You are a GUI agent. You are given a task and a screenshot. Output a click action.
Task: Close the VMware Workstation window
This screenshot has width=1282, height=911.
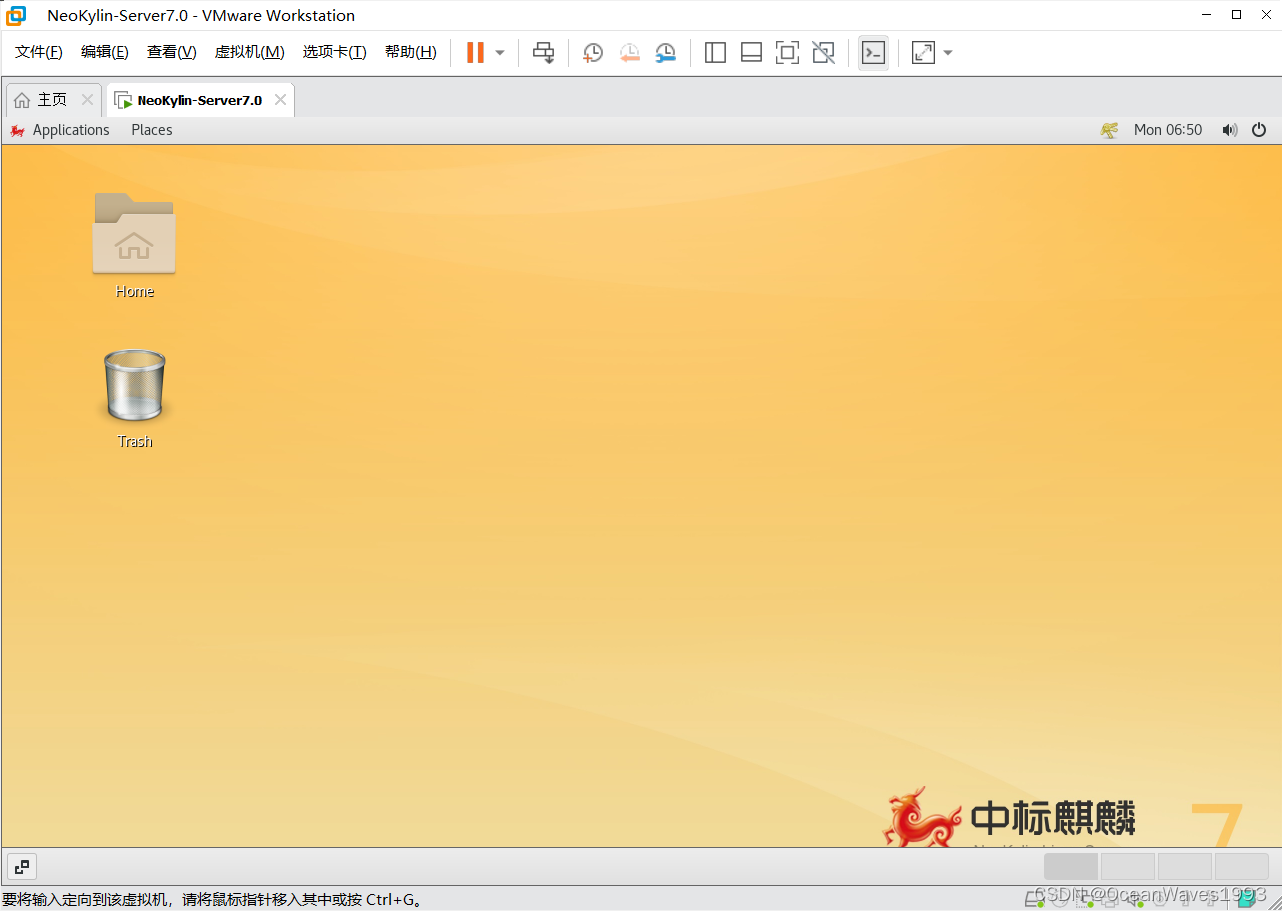[1265, 15]
